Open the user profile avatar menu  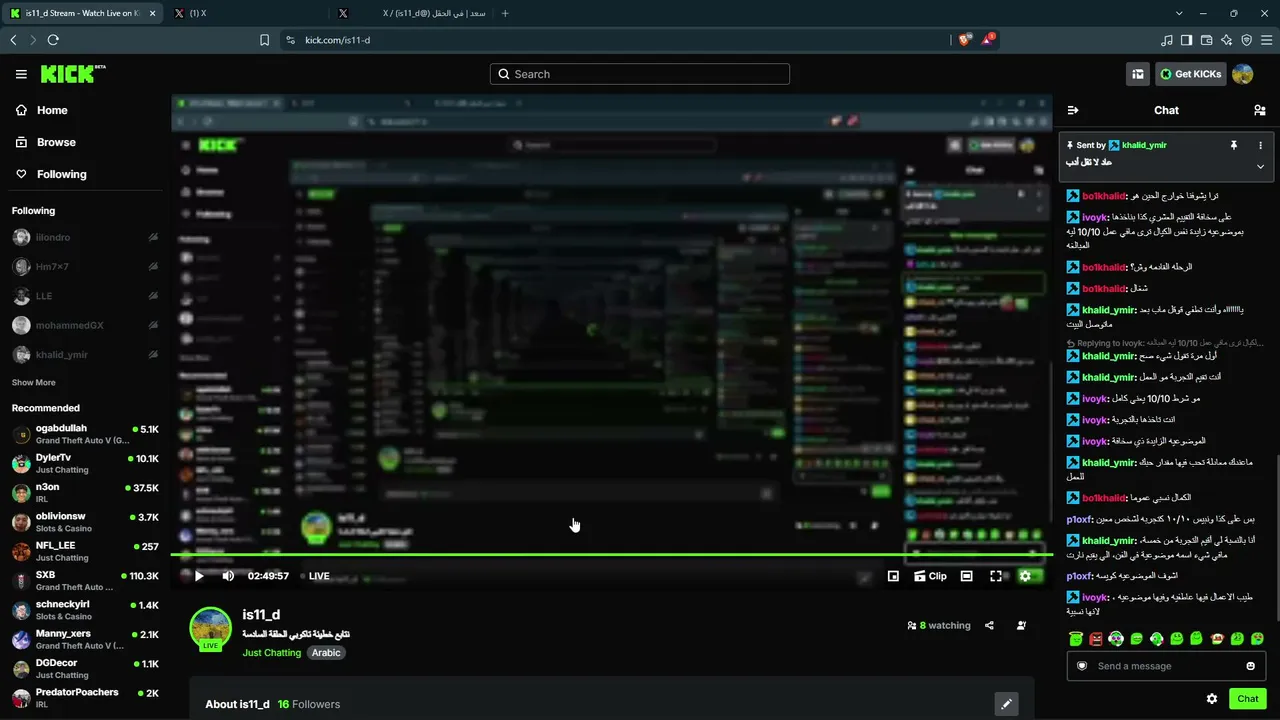[1243, 74]
